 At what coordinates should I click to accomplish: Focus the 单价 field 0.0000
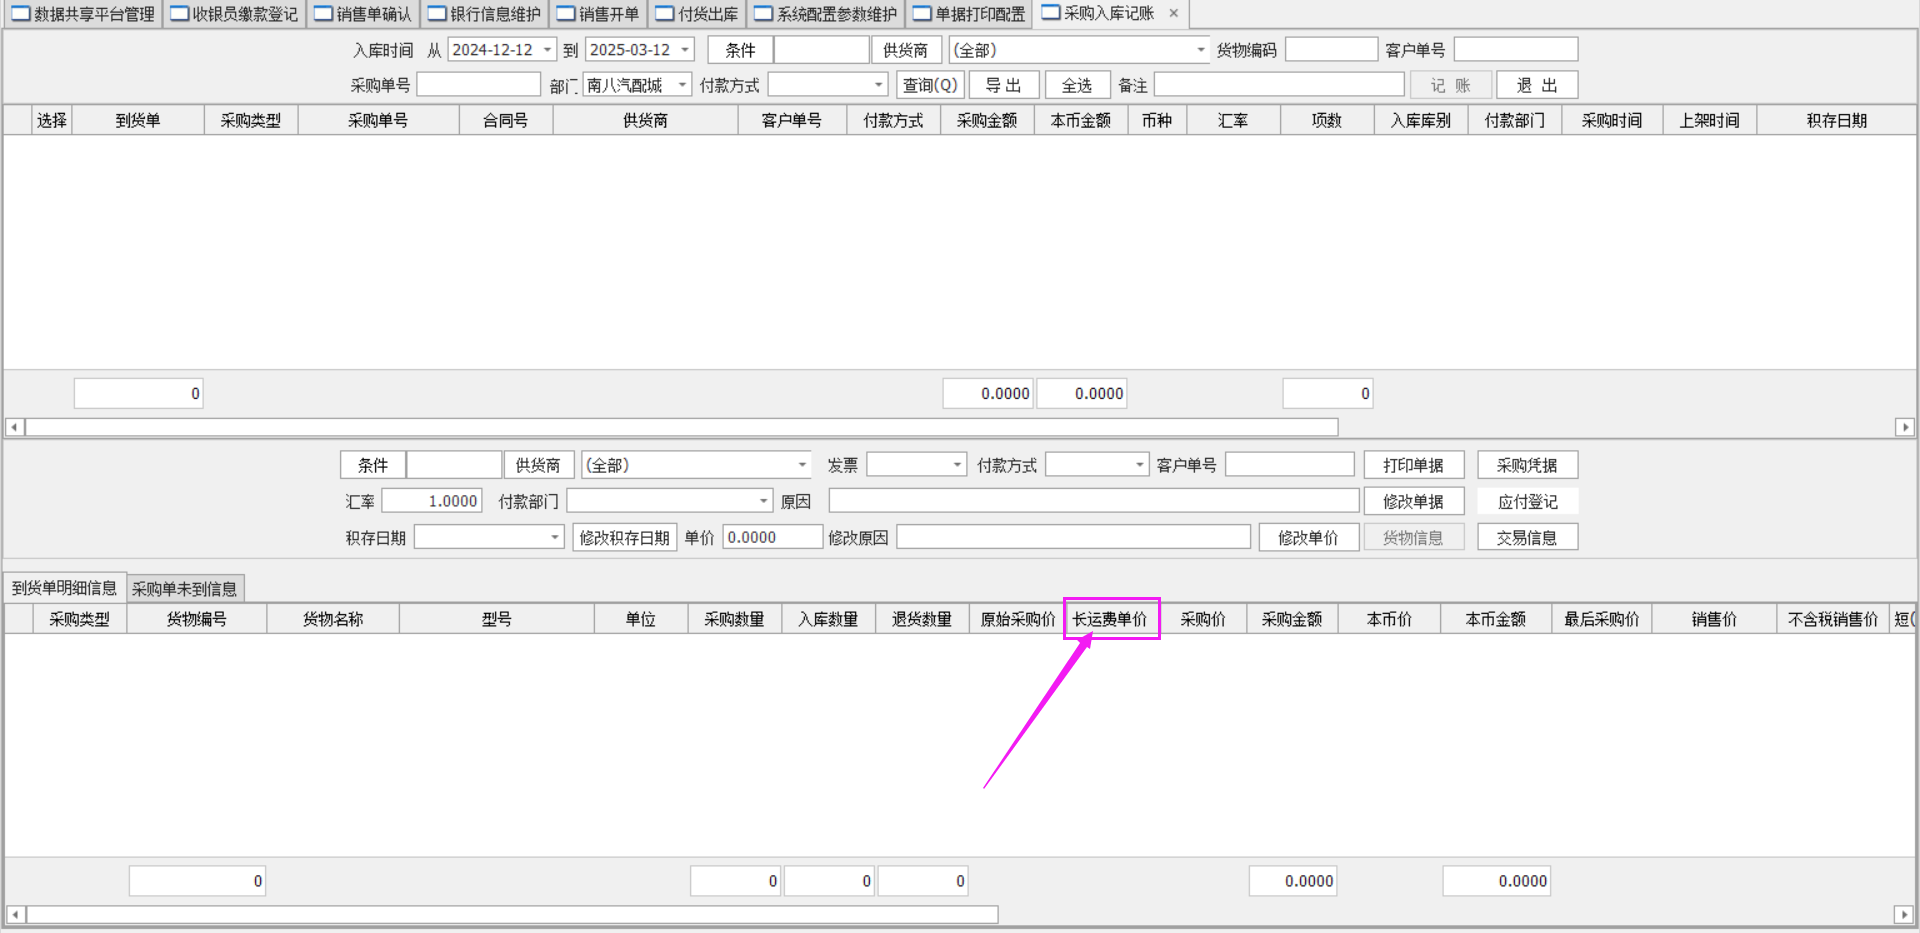point(772,537)
